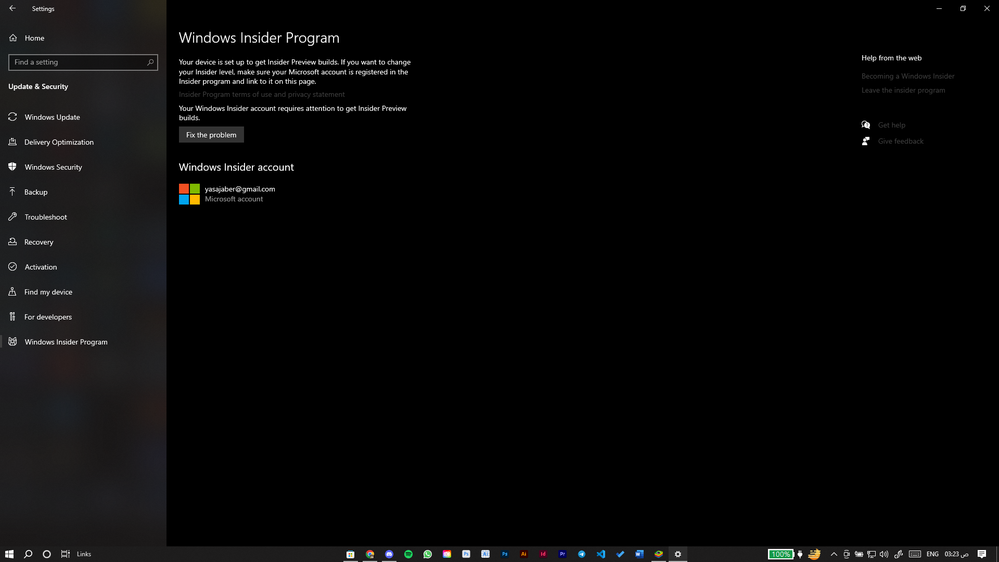Open the Windows Start menu
This screenshot has height=562, width=999.
9,554
